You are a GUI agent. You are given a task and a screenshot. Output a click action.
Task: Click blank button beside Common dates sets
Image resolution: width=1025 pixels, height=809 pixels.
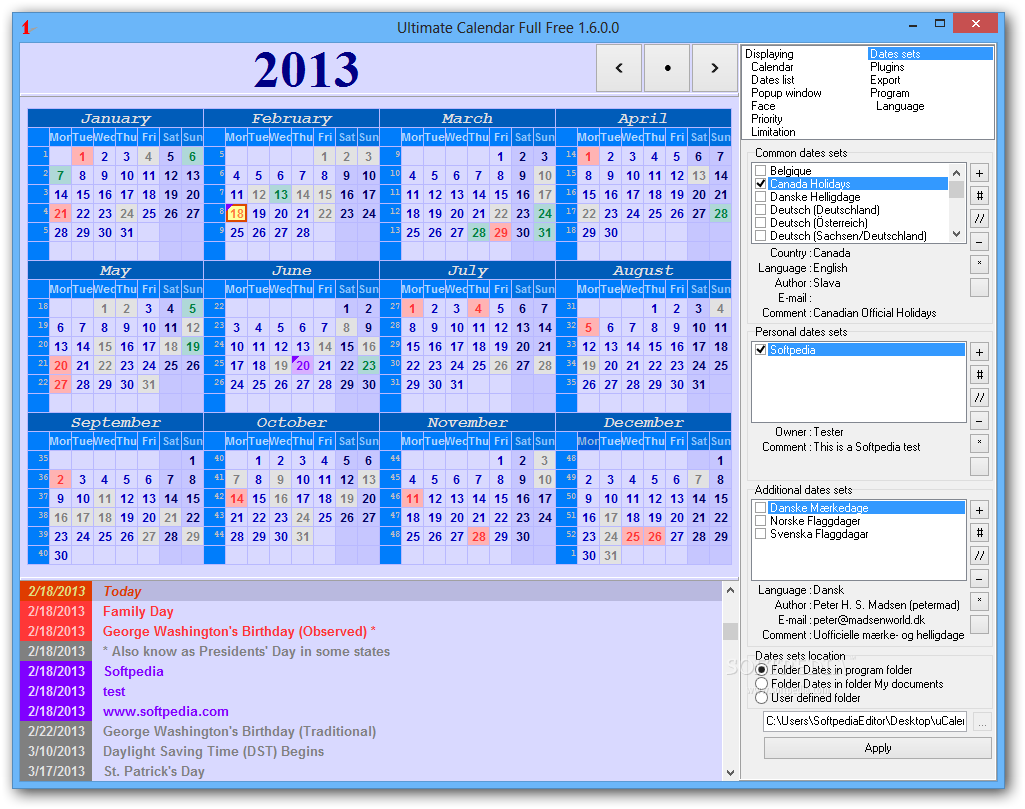(979, 288)
